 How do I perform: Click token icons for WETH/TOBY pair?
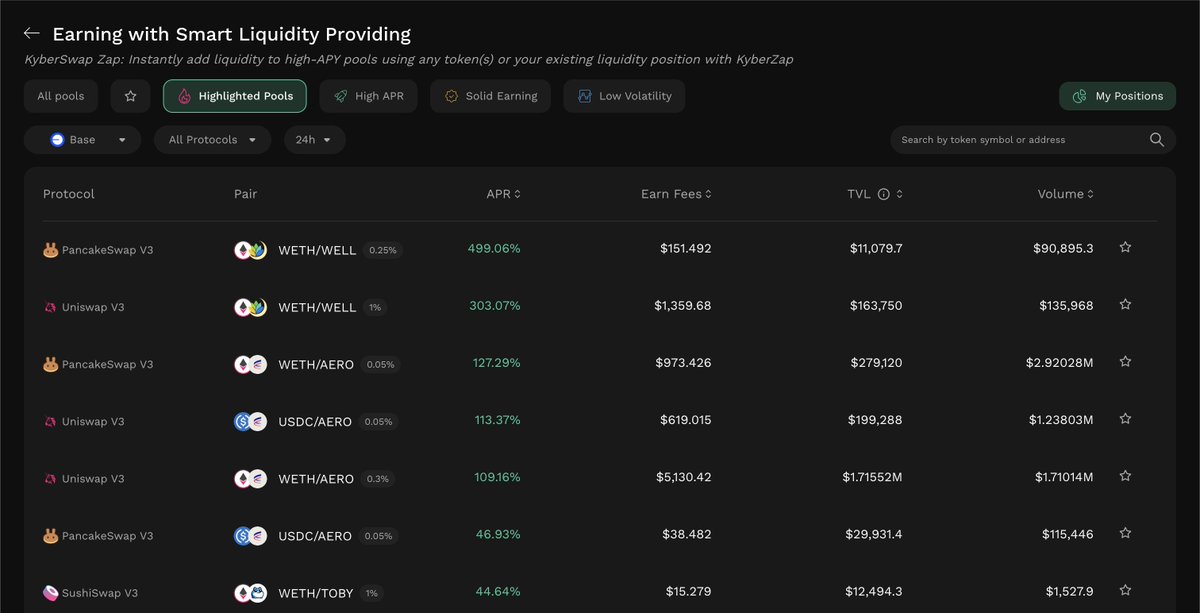point(250,593)
